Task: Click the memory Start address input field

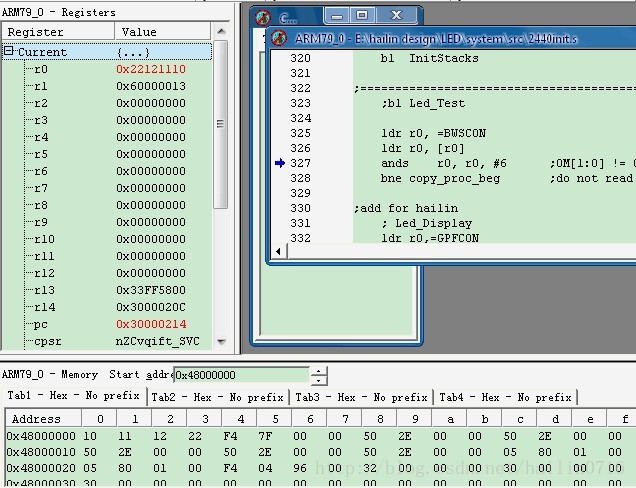Action: (x=240, y=375)
